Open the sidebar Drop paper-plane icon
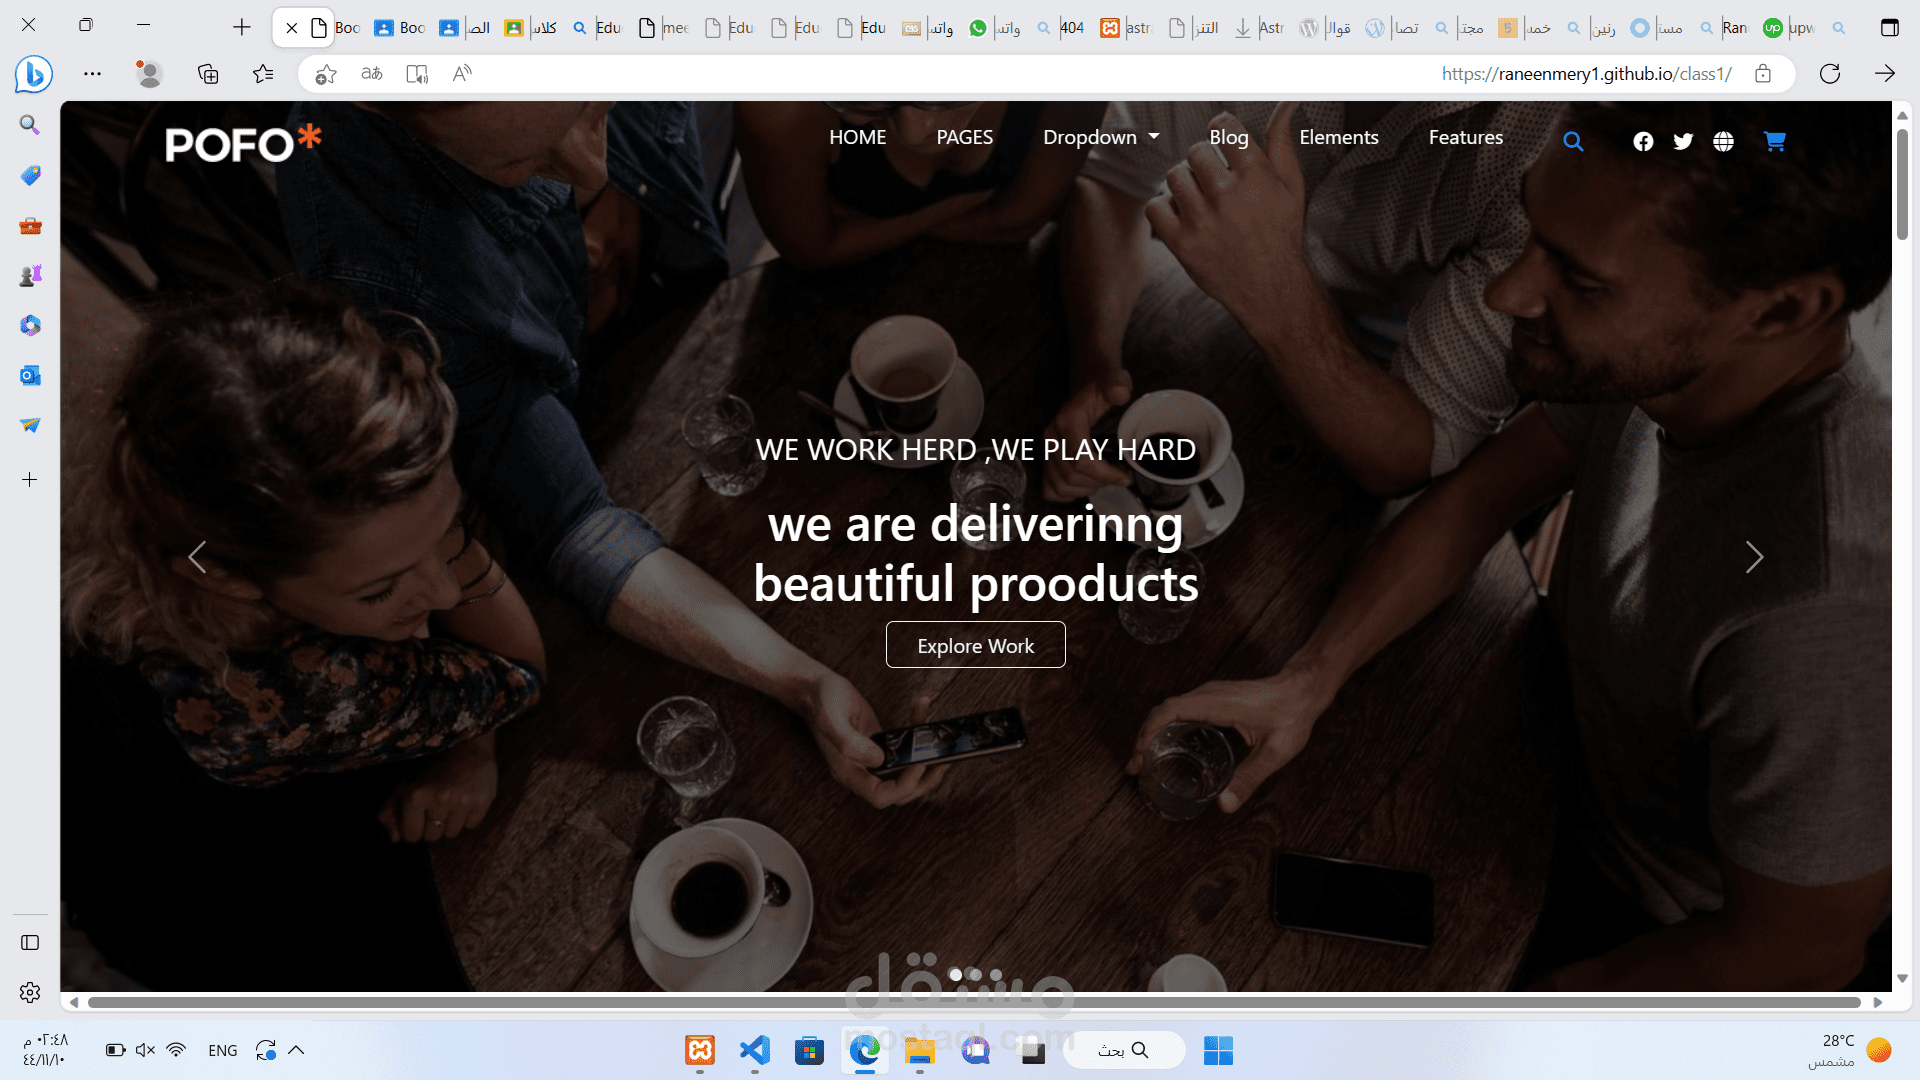Image resolution: width=1920 pixels, height=1080 pixels. click(30, 425)
